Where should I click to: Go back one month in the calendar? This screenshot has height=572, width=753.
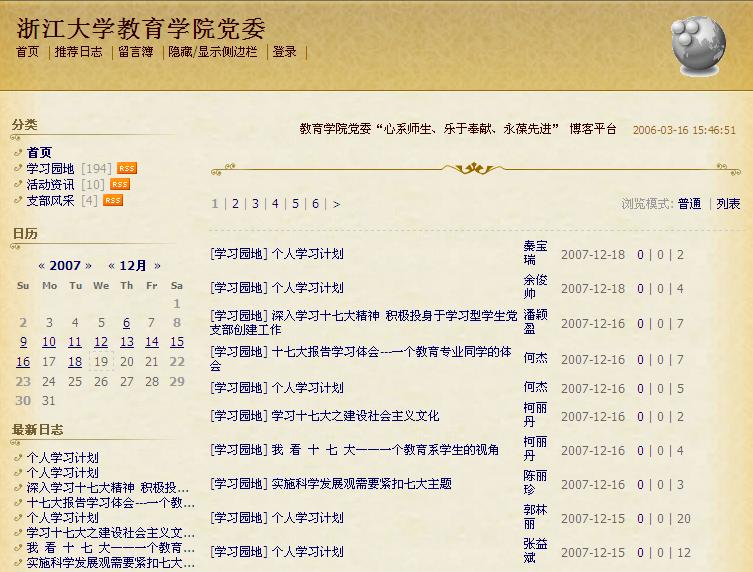click(112, 266)
